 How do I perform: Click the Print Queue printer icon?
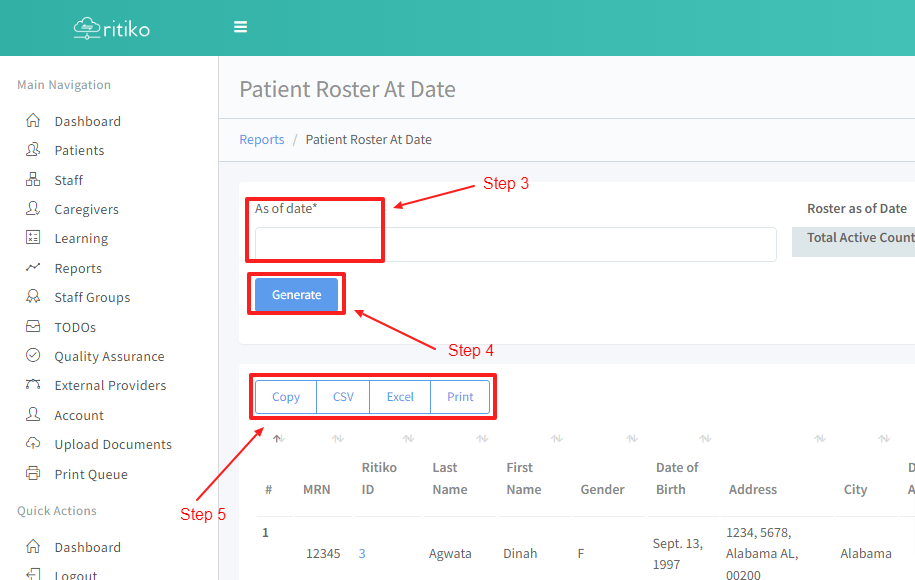coord(33,474)
